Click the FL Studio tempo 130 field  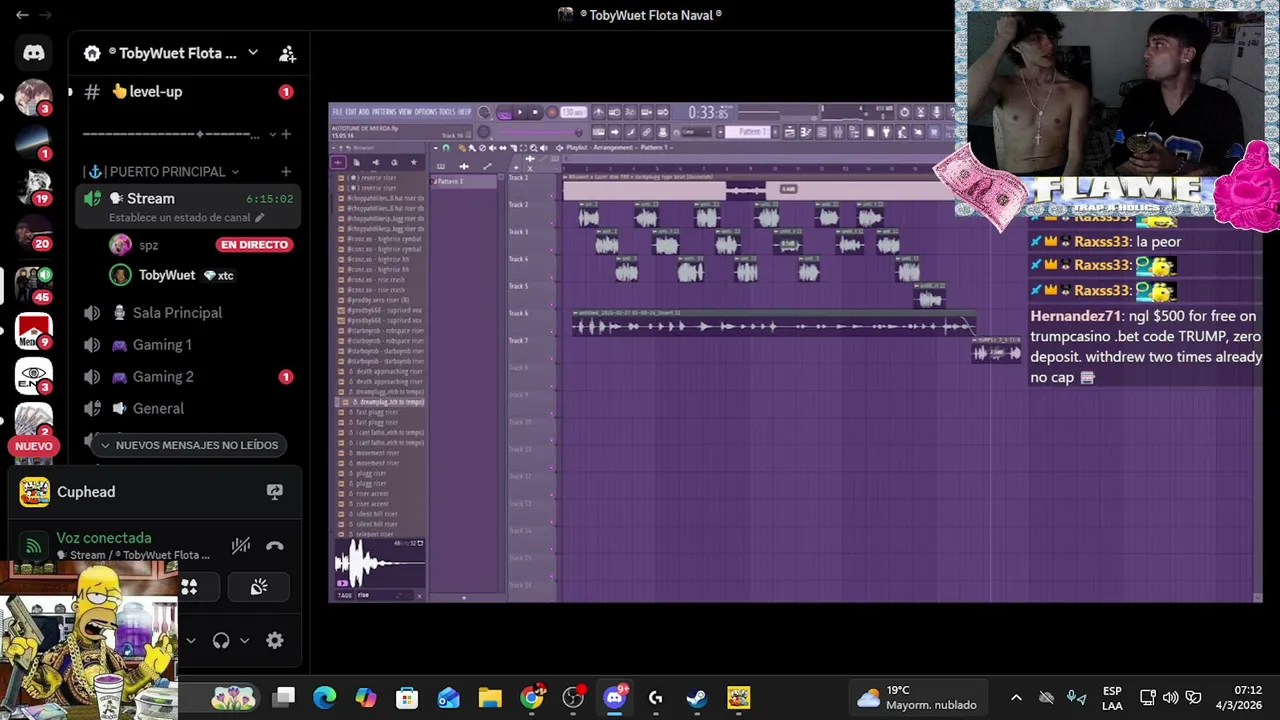pos(574,112)
